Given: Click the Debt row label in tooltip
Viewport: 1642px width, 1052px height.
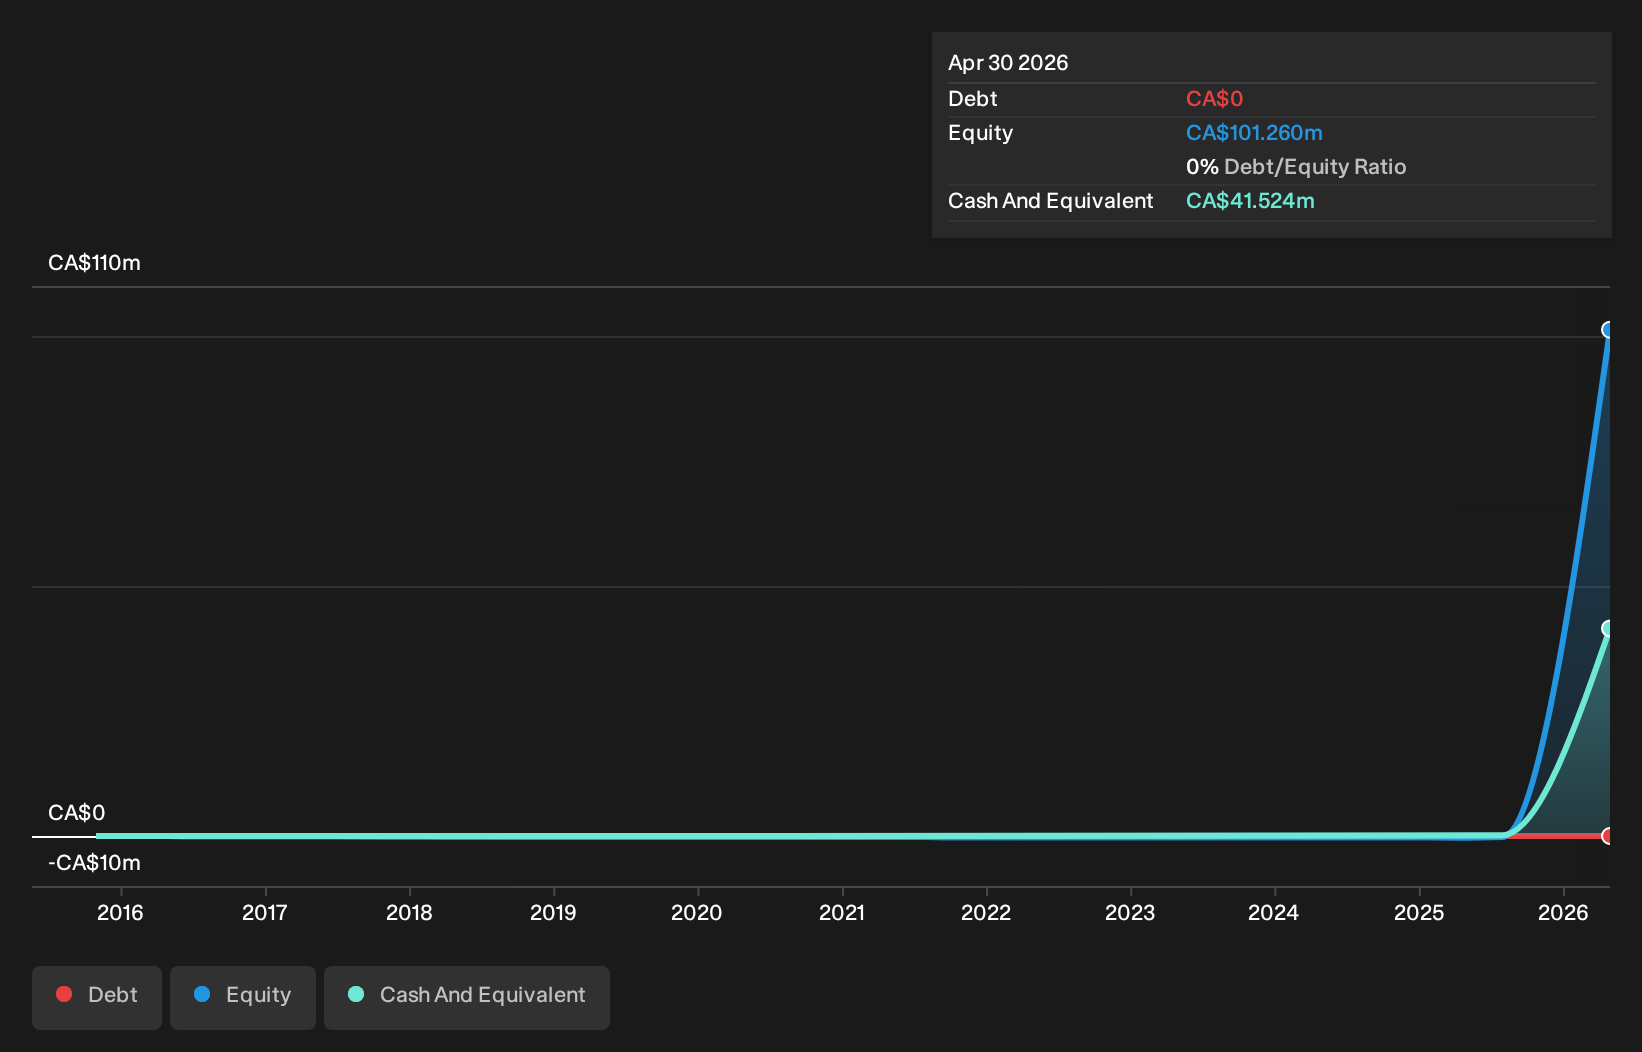Looking at the screenshot, I should [x=972, y=99].
